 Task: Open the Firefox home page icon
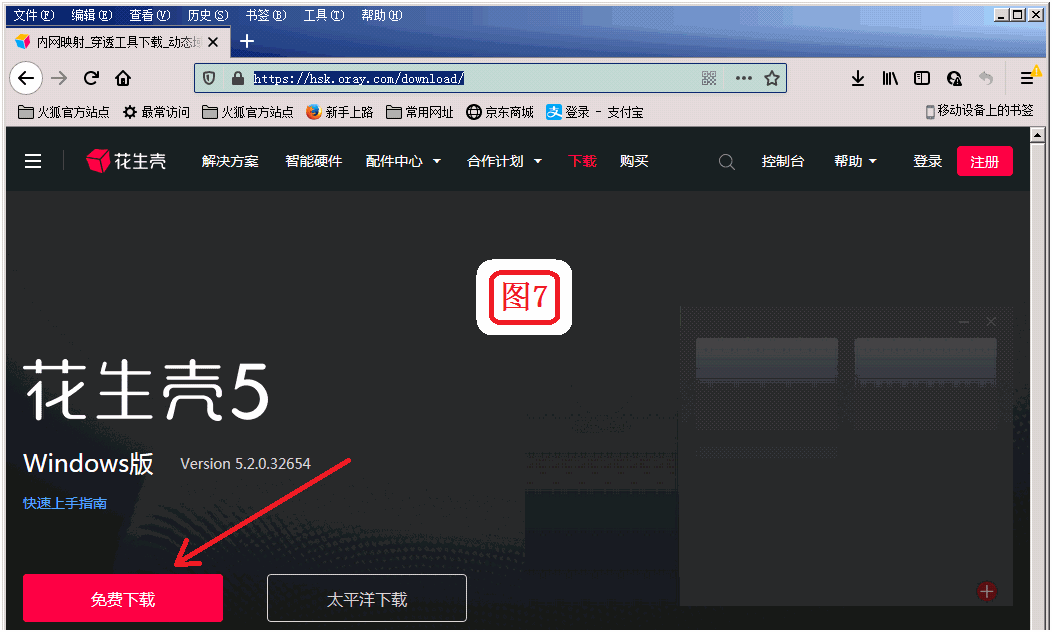(123, 78)
